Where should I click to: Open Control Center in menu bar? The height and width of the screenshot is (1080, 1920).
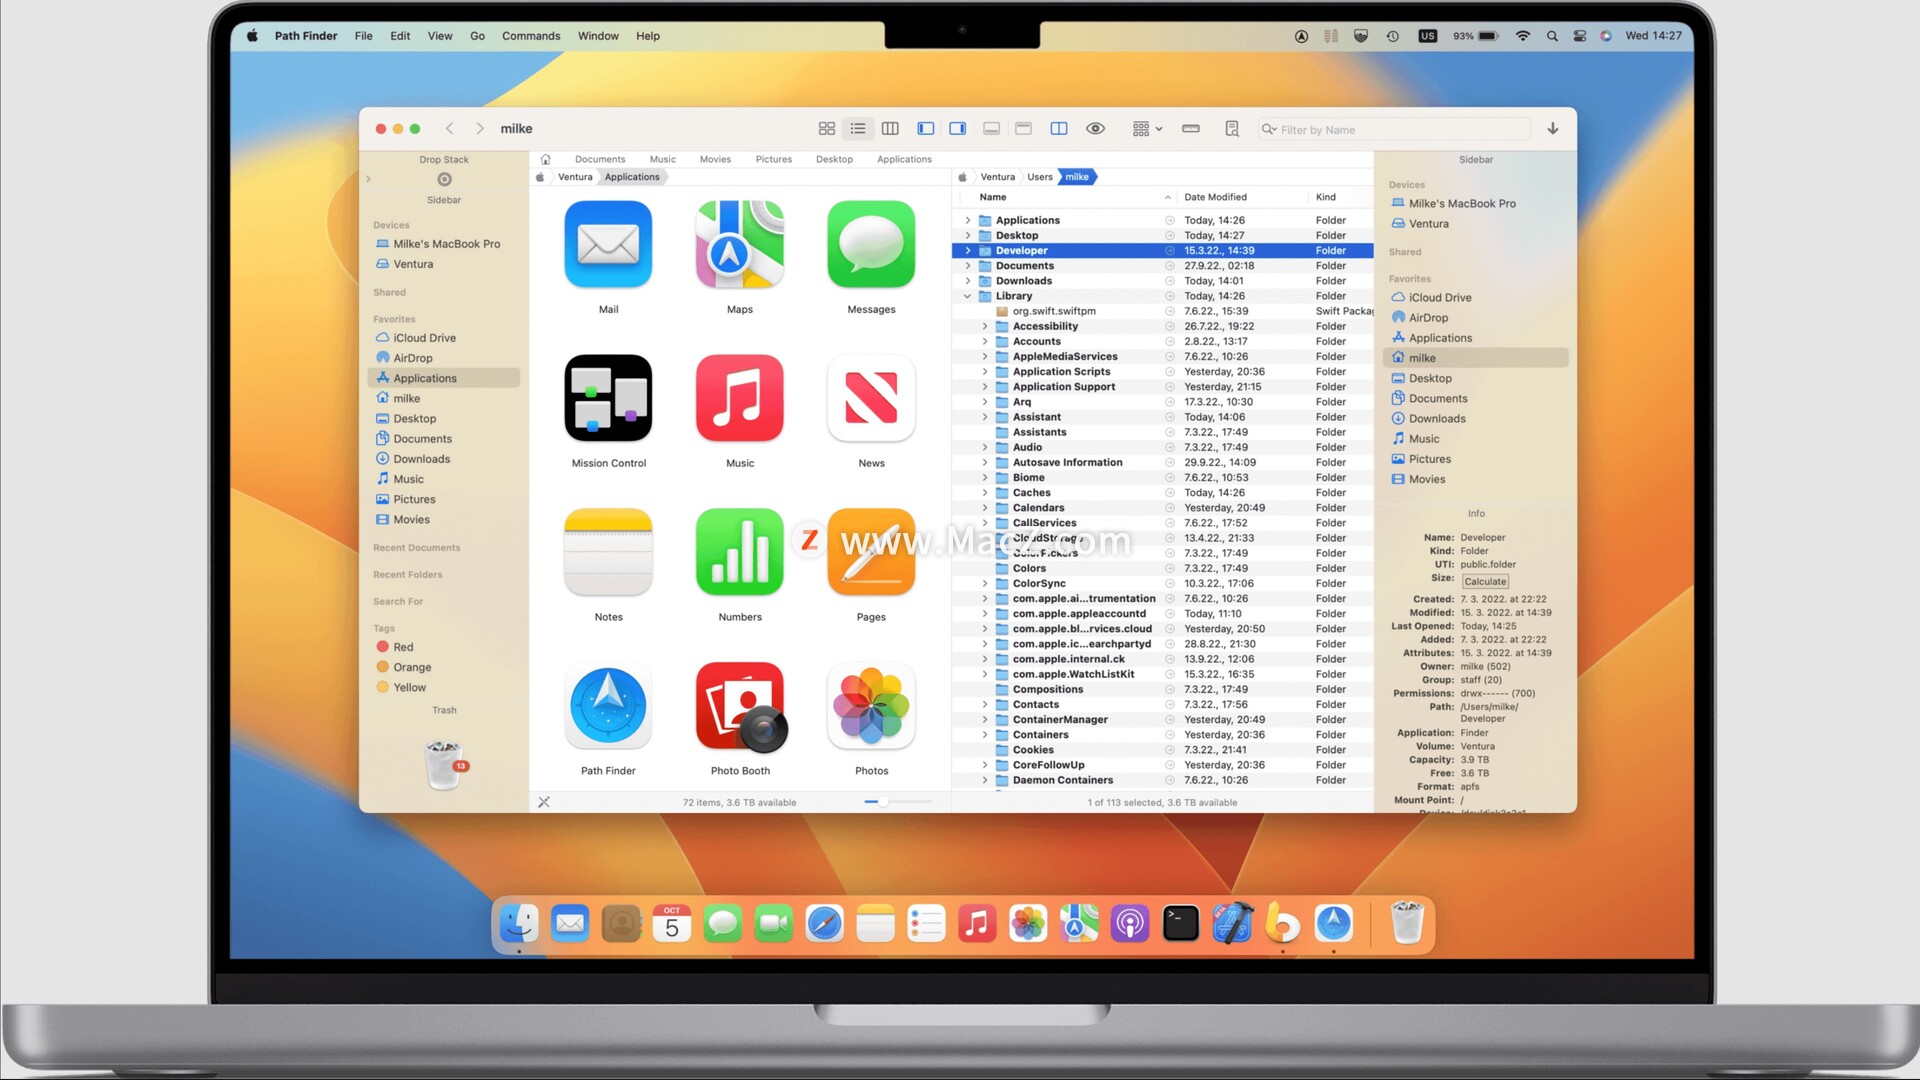(x=1580, y=36)
